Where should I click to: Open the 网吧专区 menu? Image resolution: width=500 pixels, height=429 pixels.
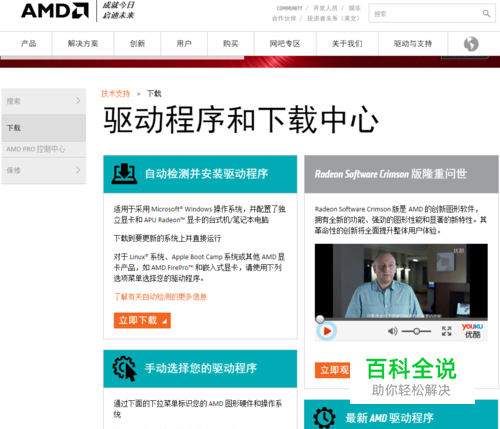point(285,44)
